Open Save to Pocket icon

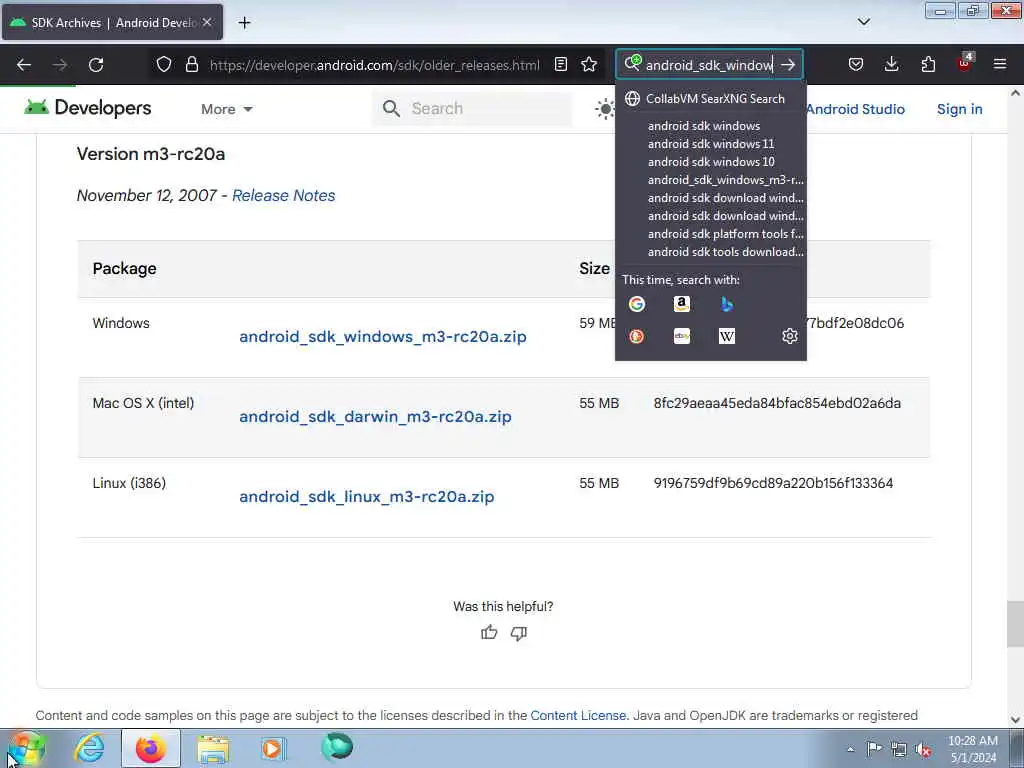[856, 65]
